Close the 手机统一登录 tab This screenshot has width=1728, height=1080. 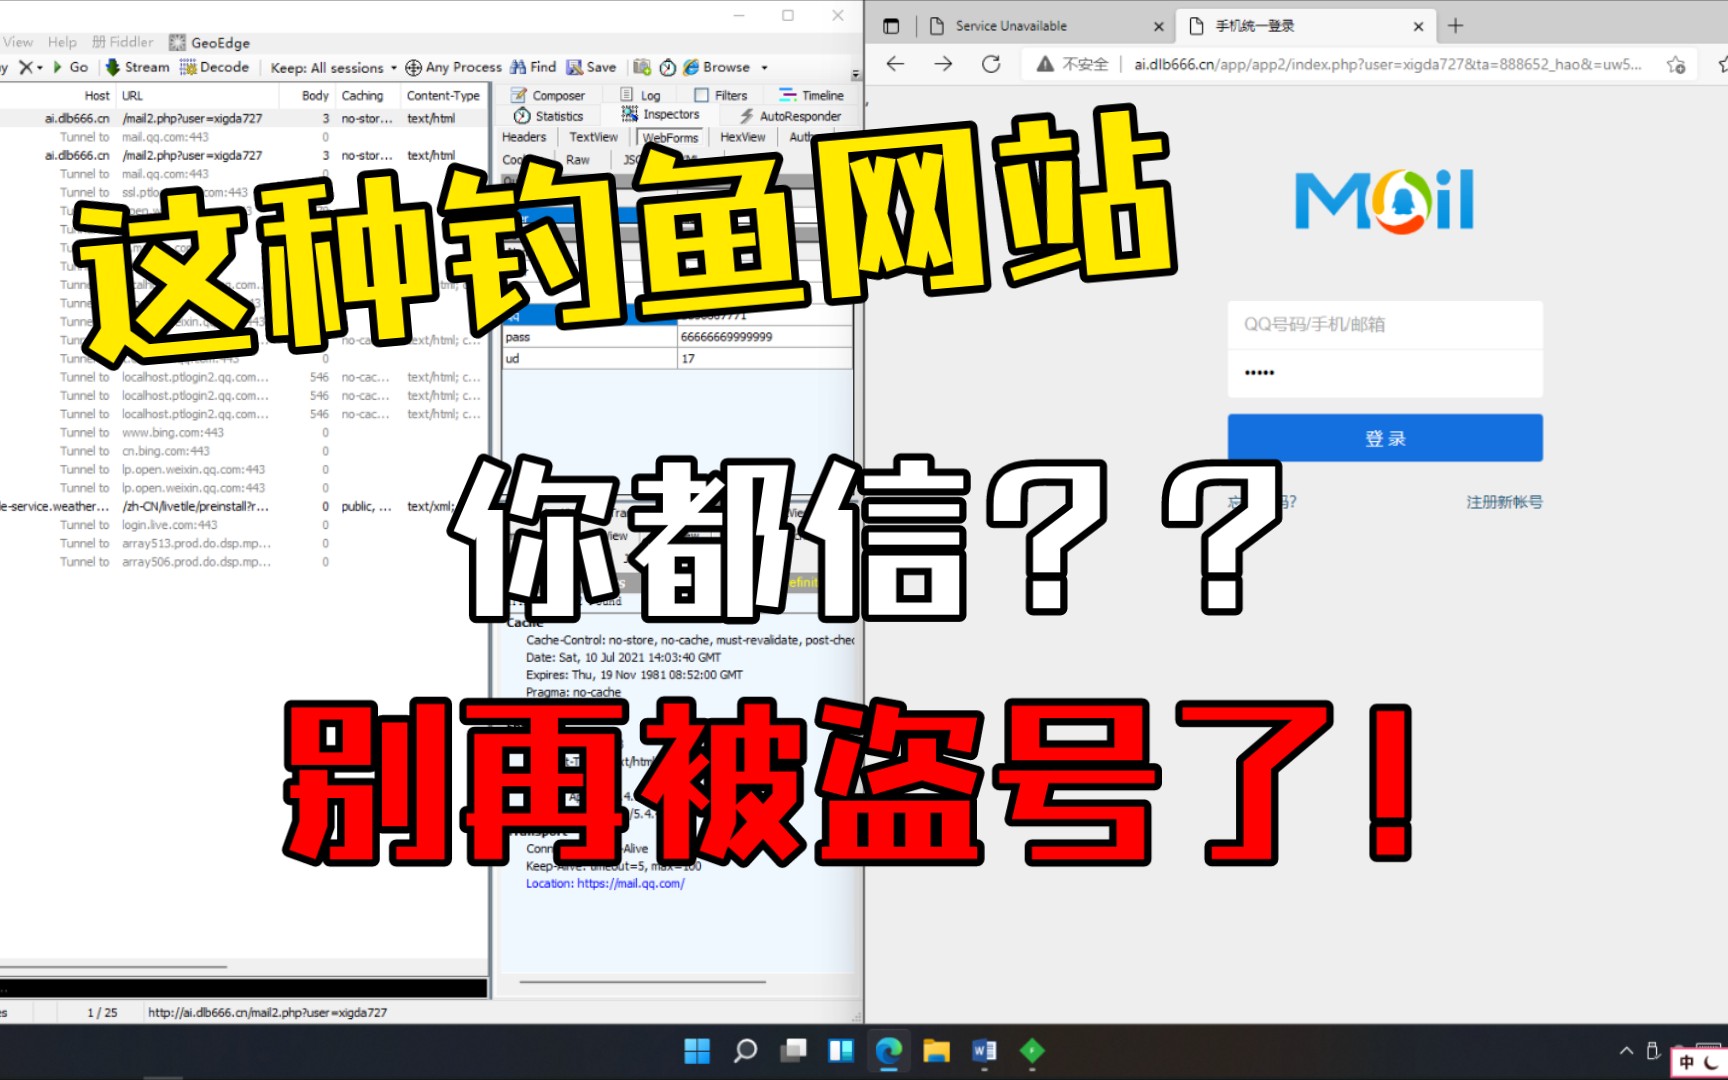tap(1418, 27)
